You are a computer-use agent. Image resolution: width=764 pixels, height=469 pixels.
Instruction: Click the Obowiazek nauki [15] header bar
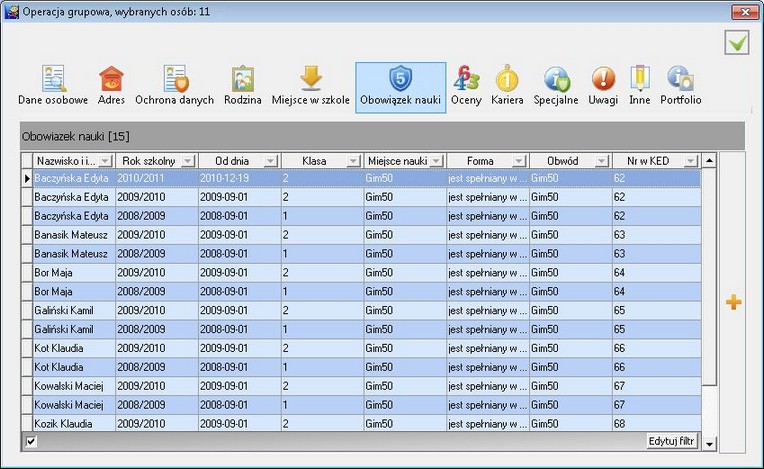coord(382,136)
